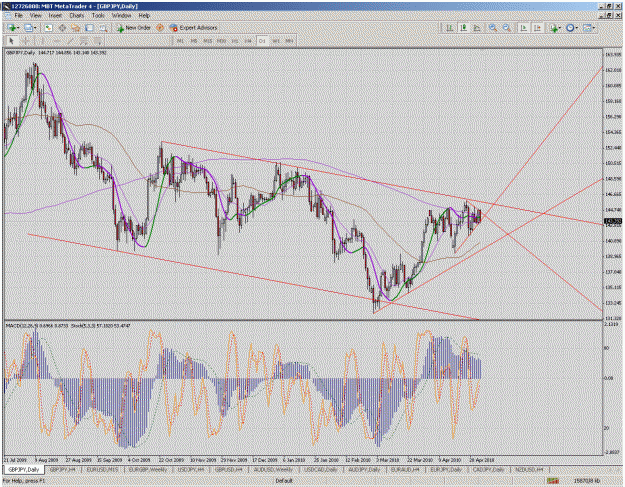
Task: Toggle the Expert Advisors button
Action: (193, 28)
